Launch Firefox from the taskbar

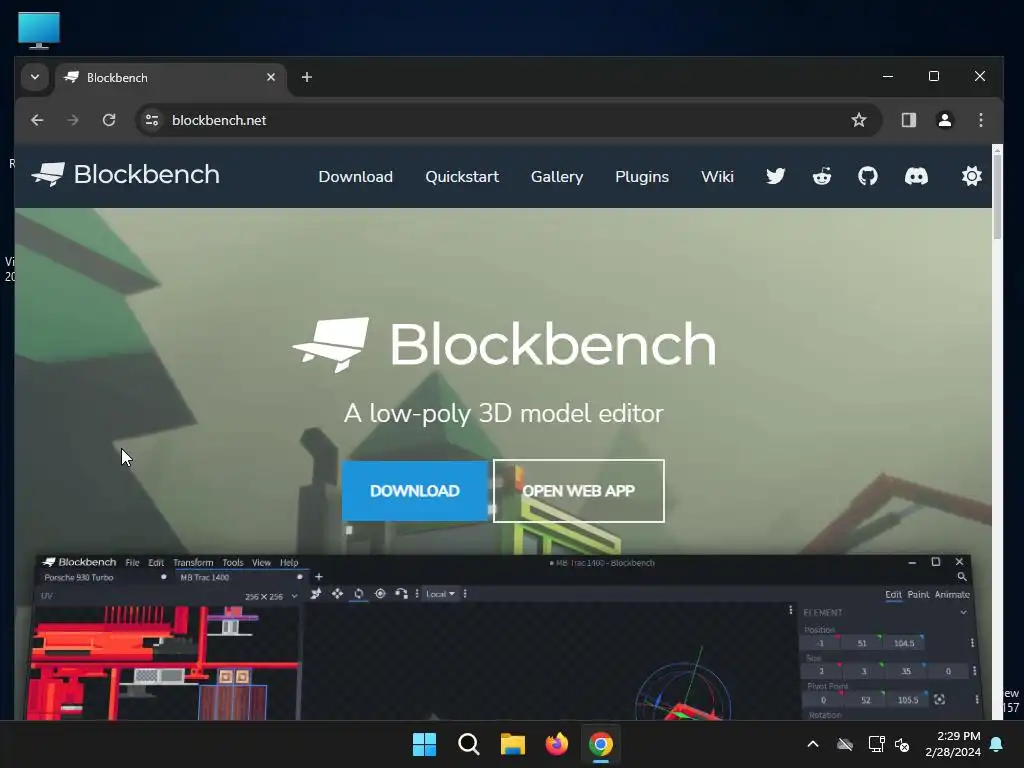[x=556, y=744]
